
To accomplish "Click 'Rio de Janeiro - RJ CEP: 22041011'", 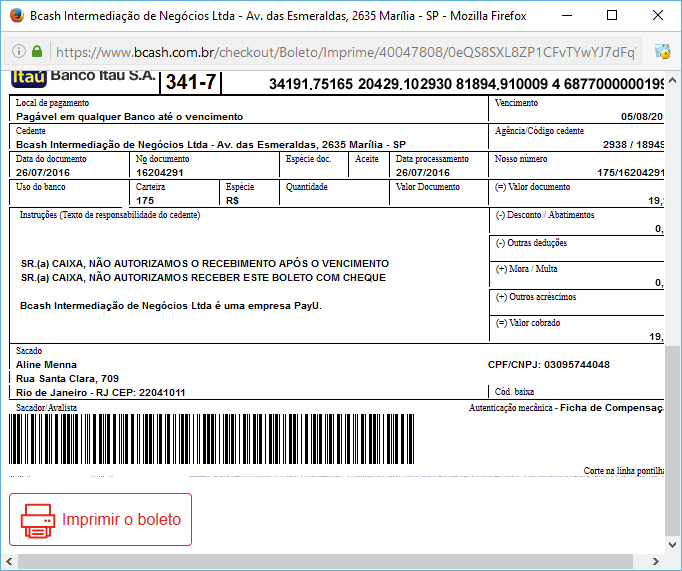I will click(100, 393).
